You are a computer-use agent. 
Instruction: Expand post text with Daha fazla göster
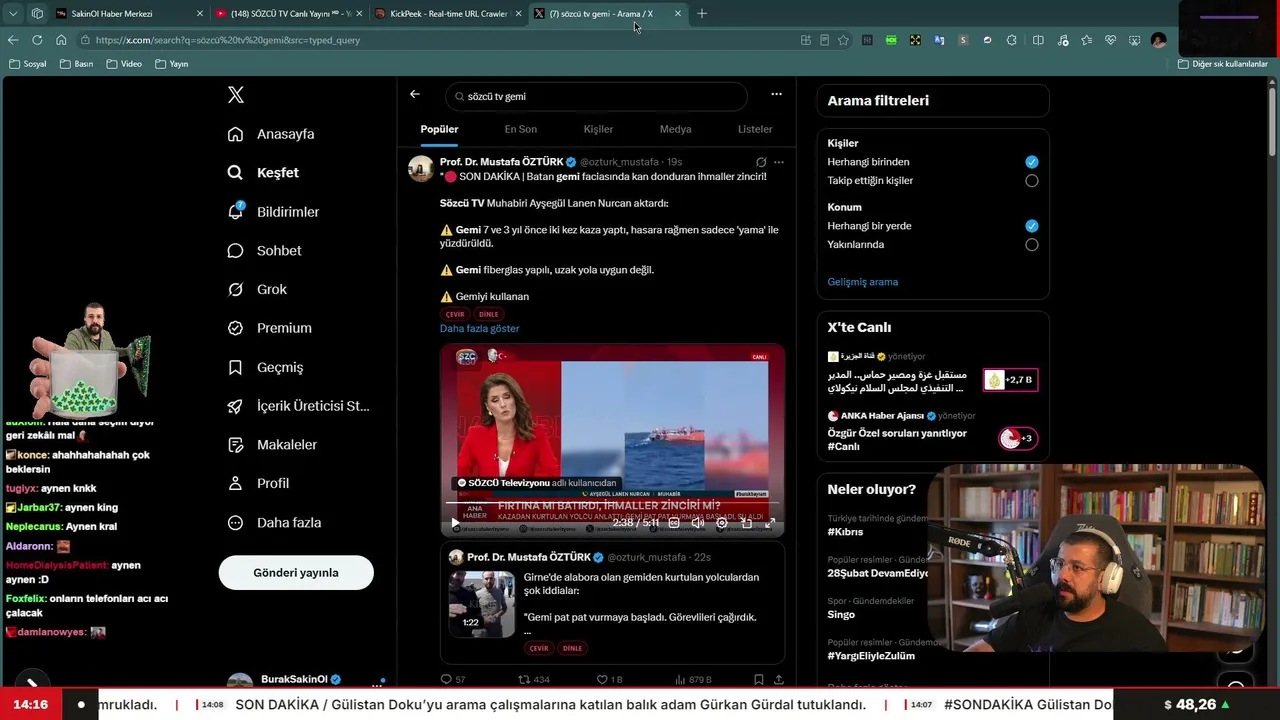point(480,329)
